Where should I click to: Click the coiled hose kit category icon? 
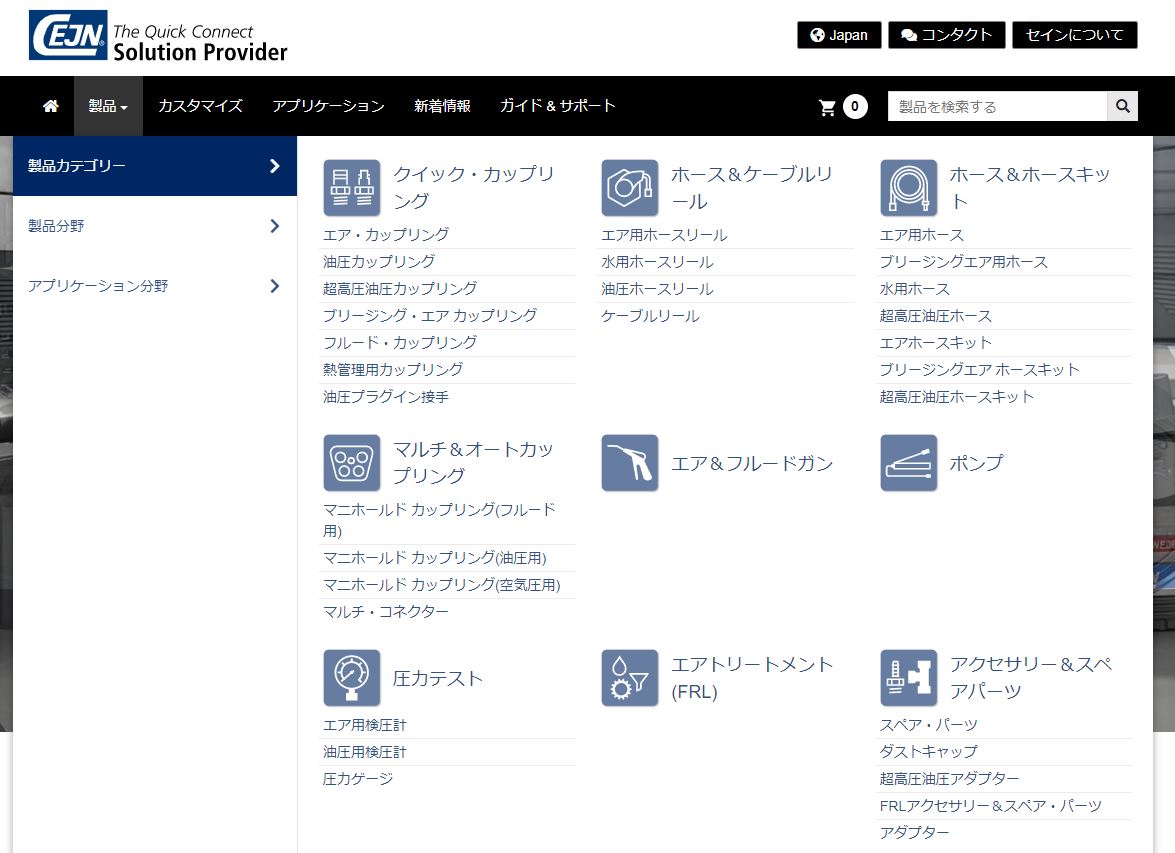[908, 188]
